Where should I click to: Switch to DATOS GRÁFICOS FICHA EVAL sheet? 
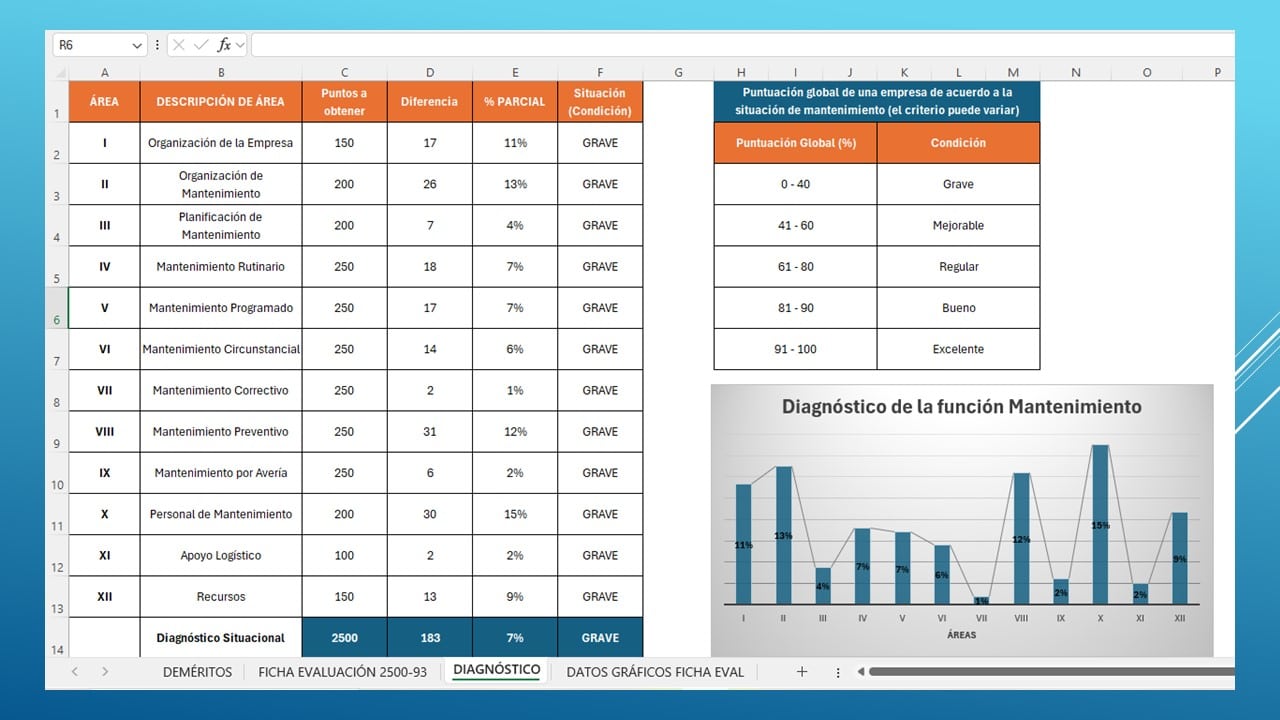point(655,672)
